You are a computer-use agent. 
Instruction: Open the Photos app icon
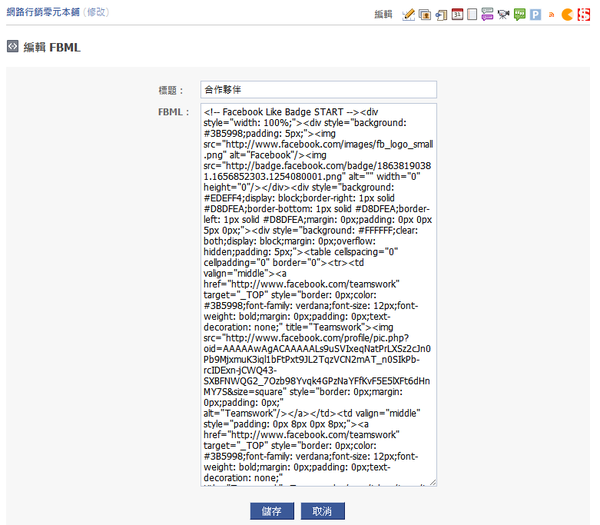point(425,15)
